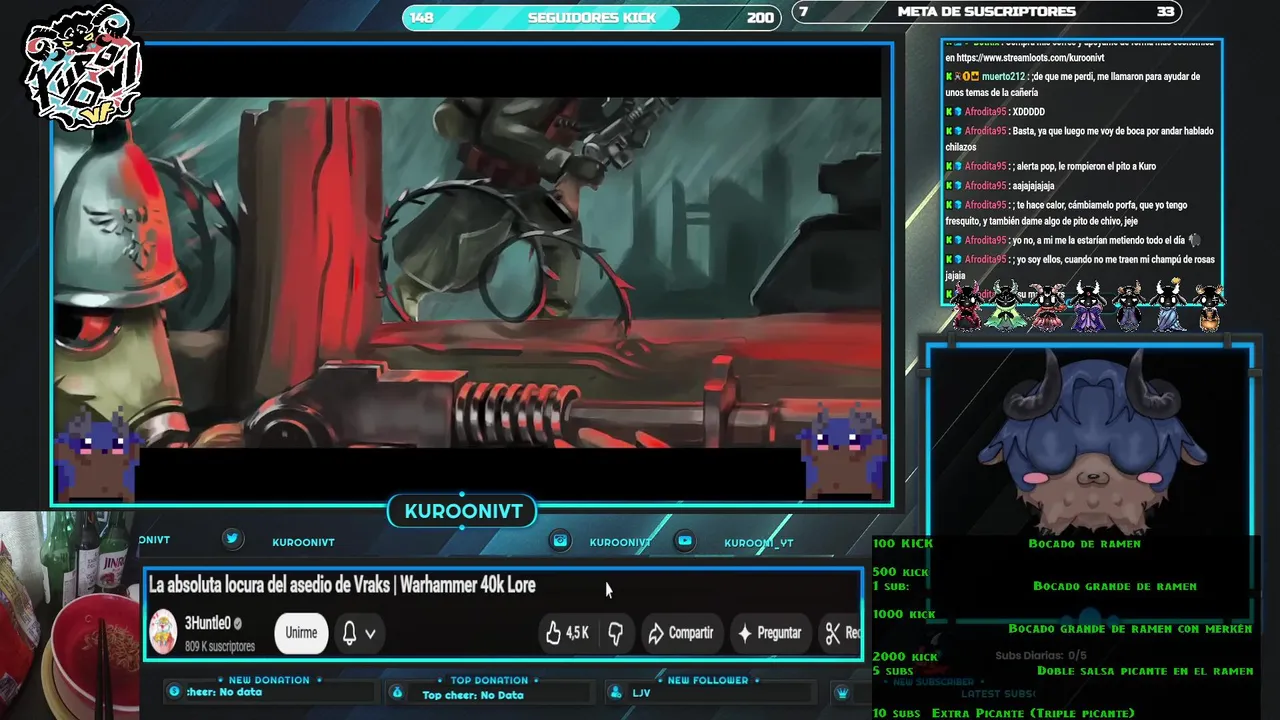This screenshot has height=720, width=1280.
Task: Click the KUROONI_YT YouTube handle text
Action: (759, 543)
